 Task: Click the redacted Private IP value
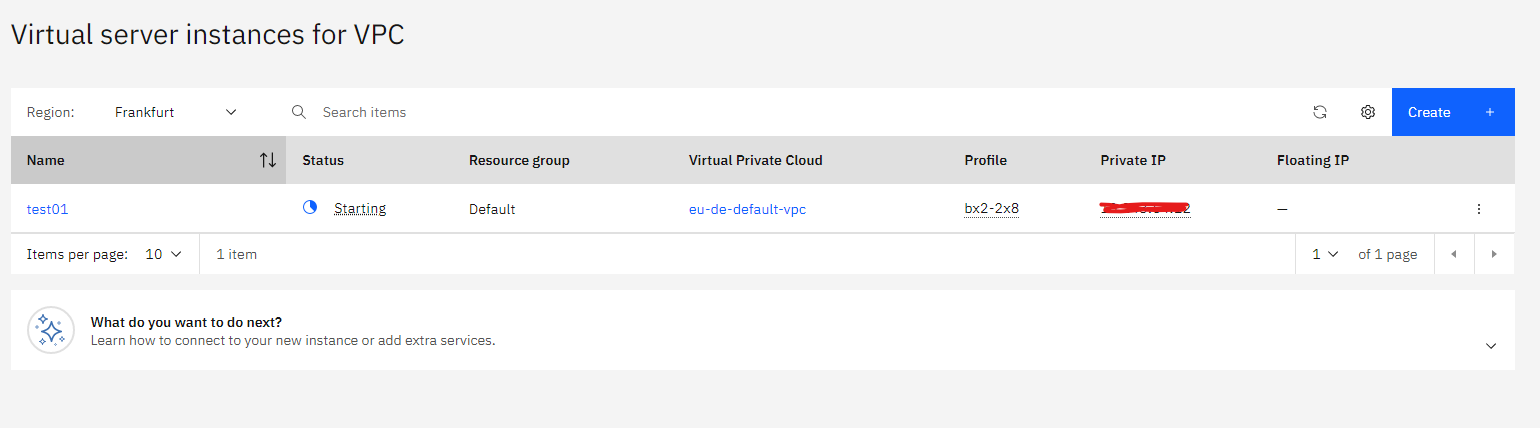coord(1145,209)
